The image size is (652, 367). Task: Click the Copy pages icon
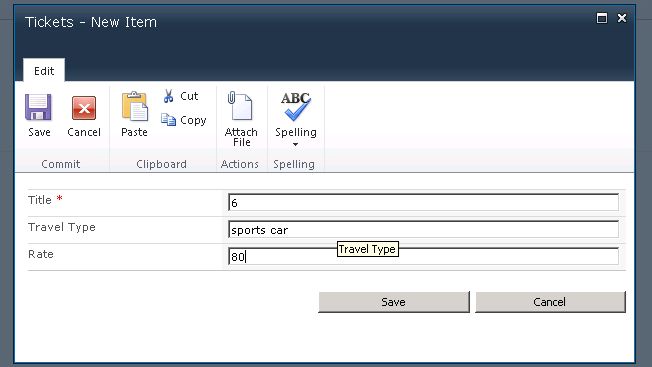[x=168, y=120]
